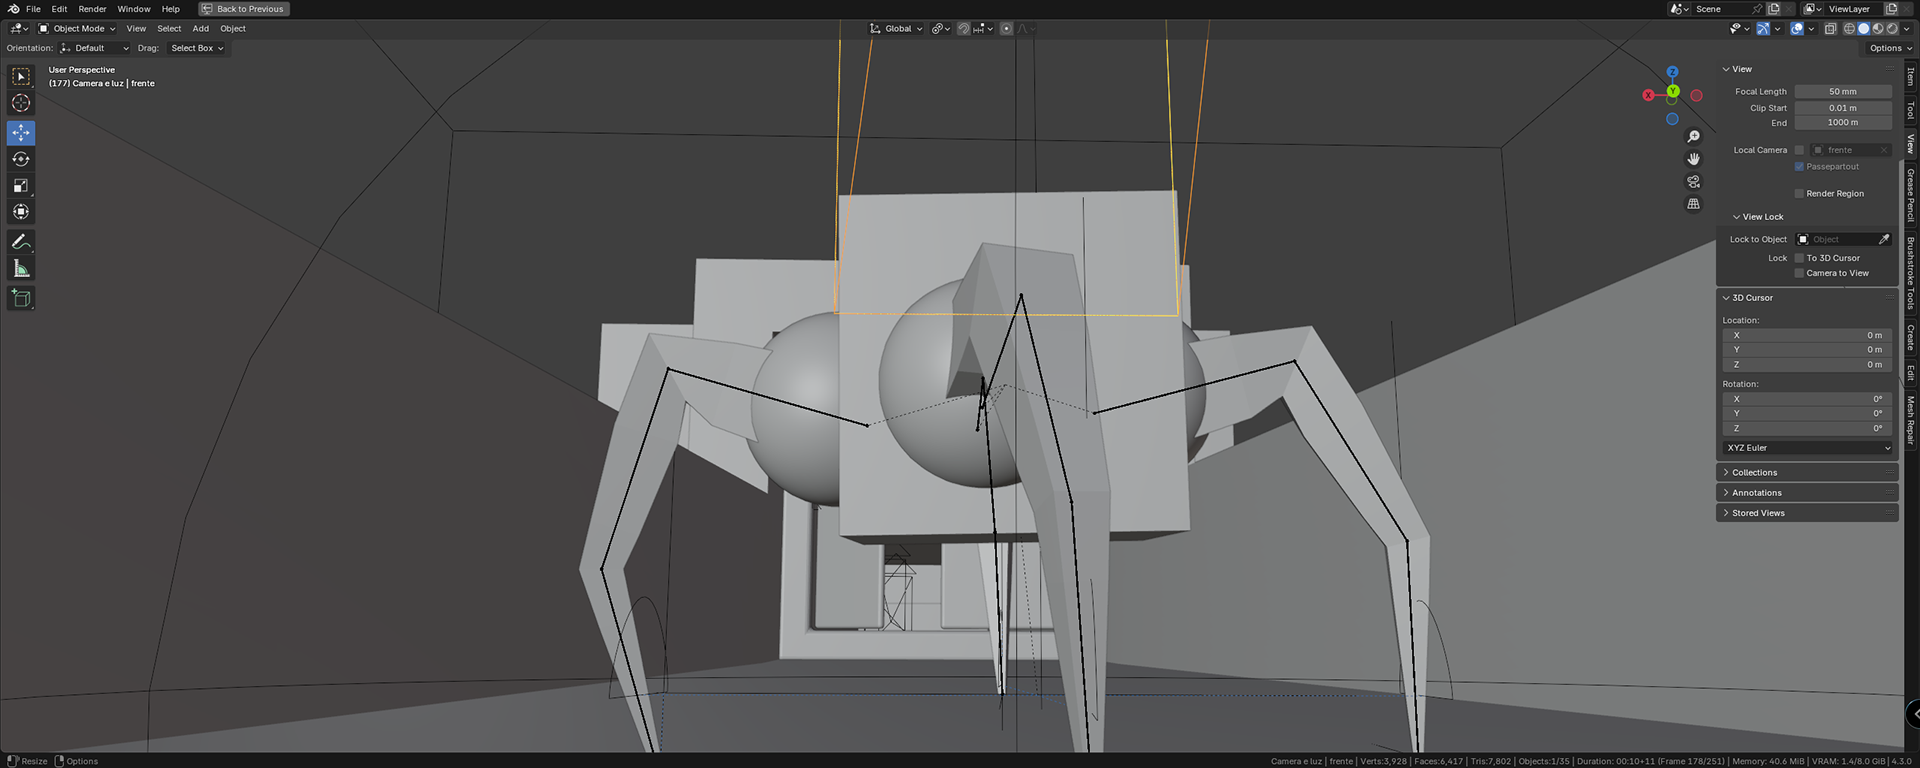Select the Measure tool

click(21, 268)
